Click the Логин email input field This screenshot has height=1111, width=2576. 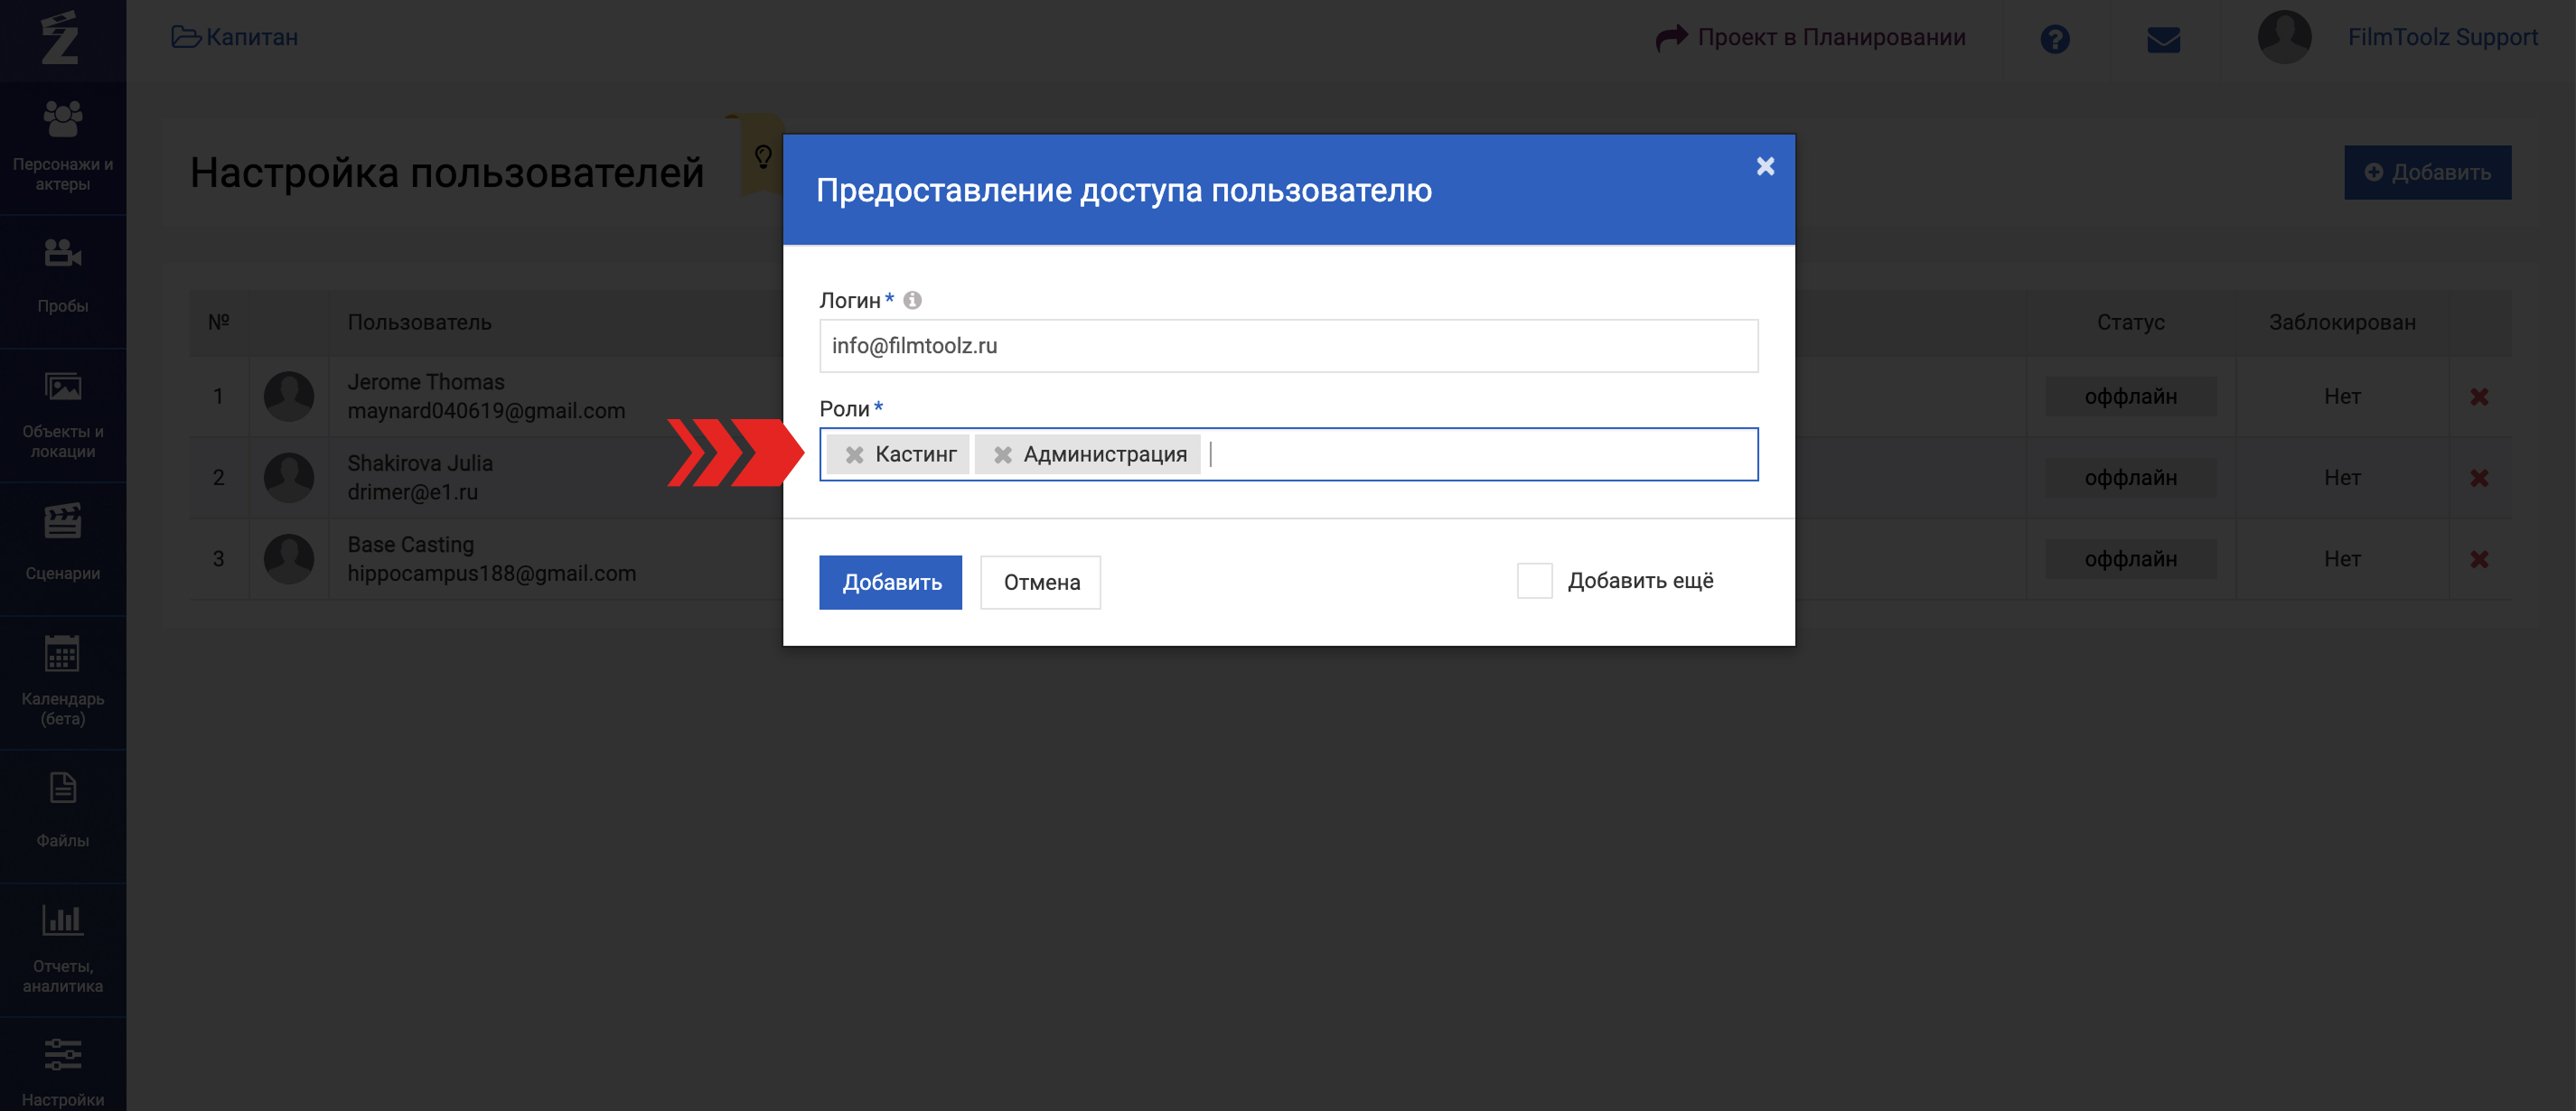1288,346
